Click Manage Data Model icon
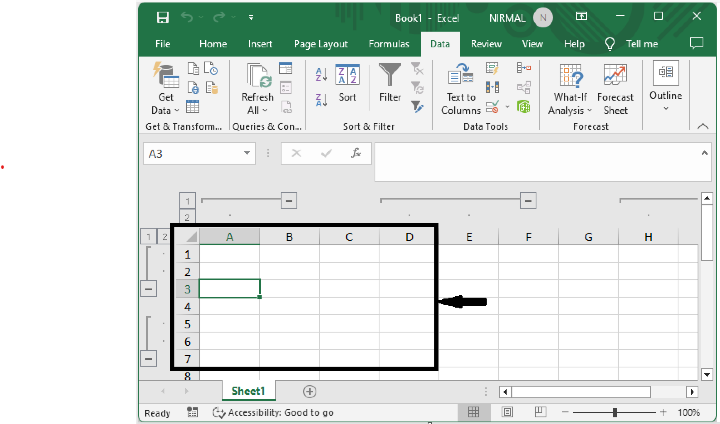The image size is (720, 424). pos(524,107)
